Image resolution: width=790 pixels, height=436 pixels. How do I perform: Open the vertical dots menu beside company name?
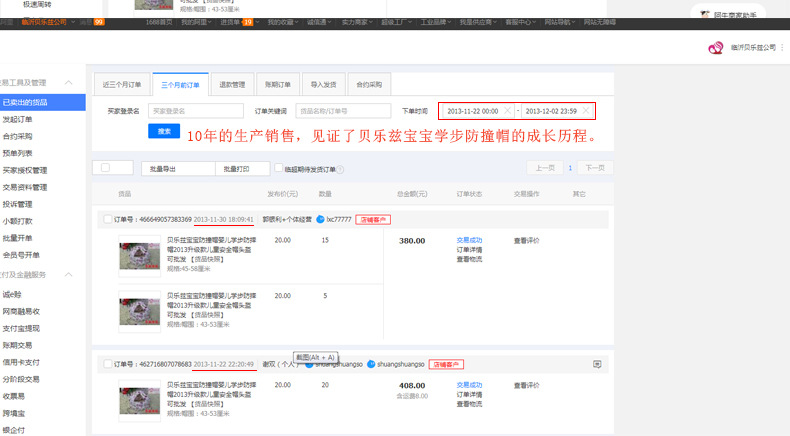(782, 47)
